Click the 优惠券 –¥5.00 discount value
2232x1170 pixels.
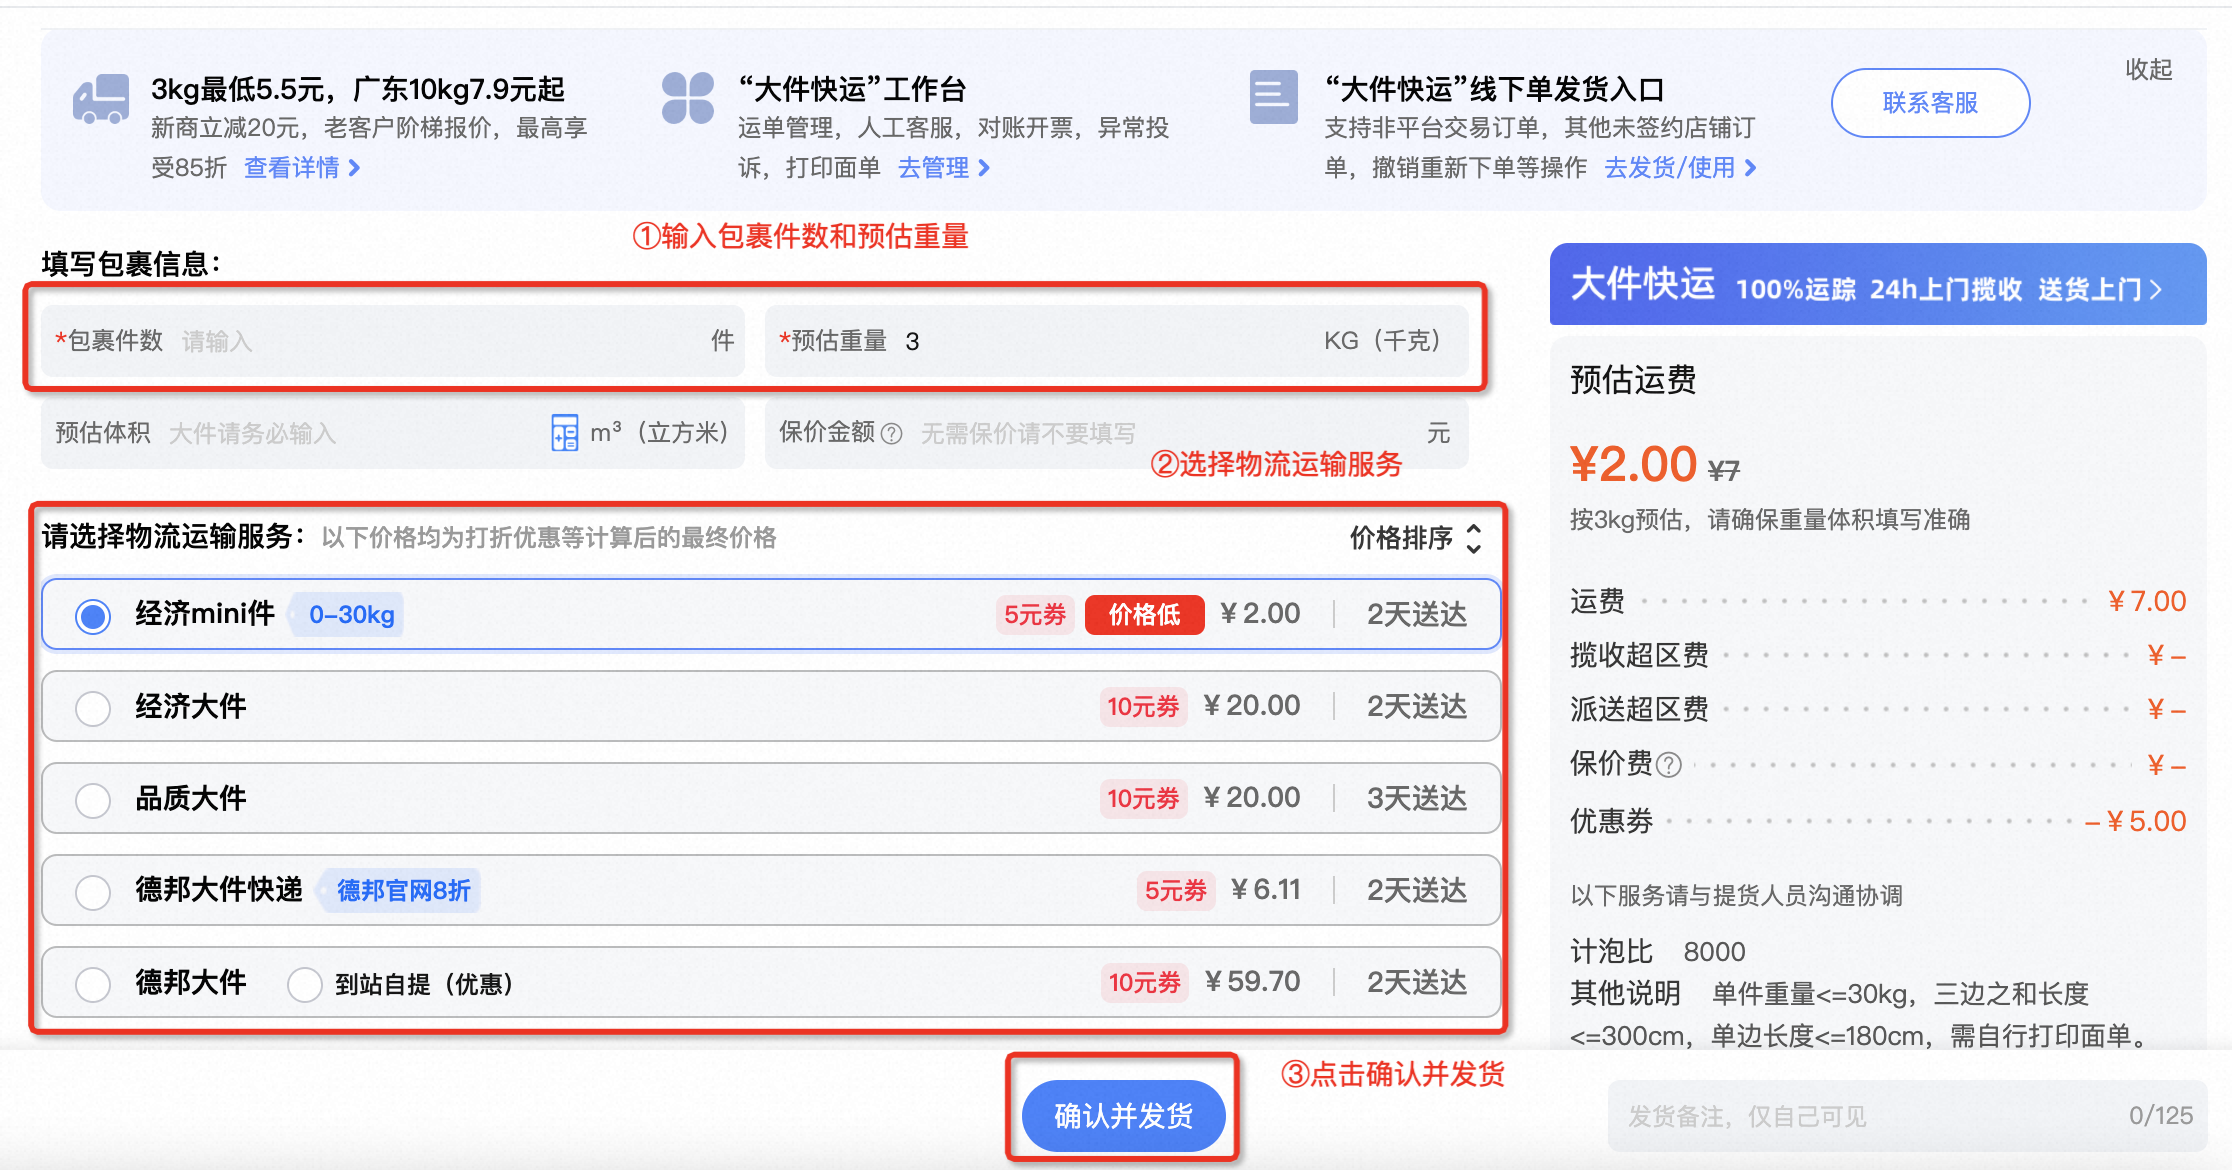2135,821
